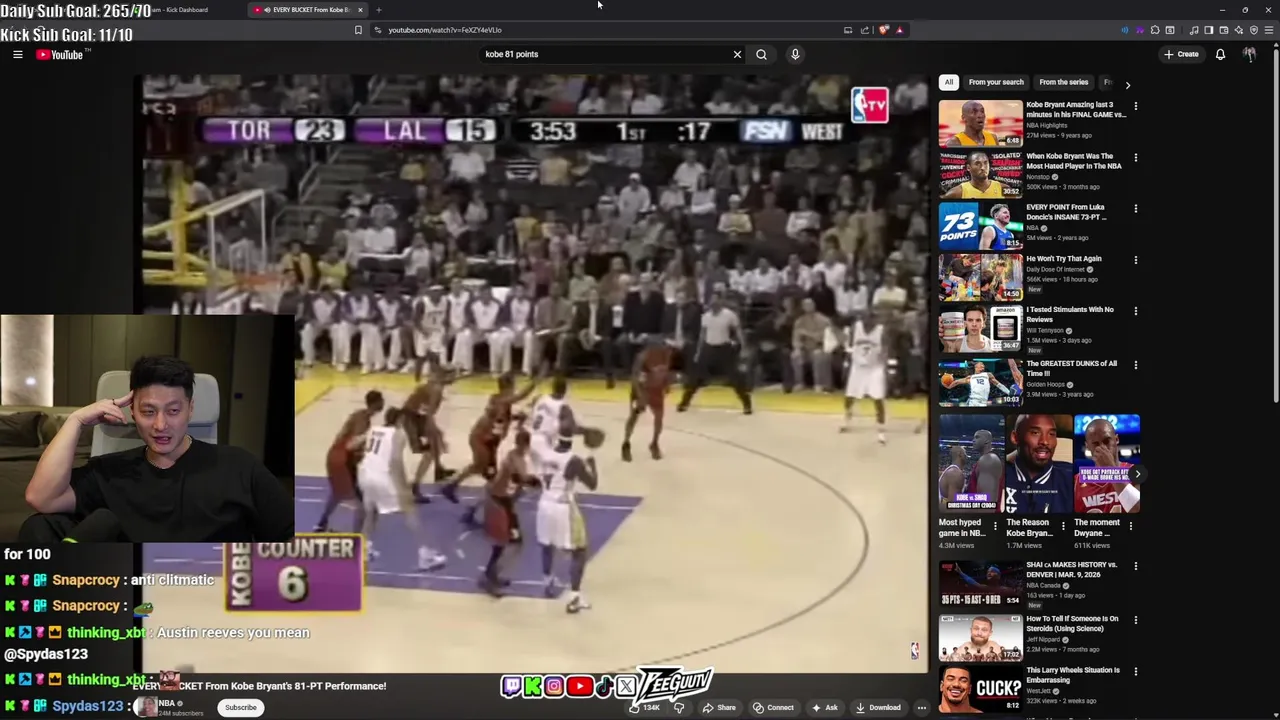Subscribe to the NBA channel
This screenshot has width=1280, height=720.
pyautogui.click(x=241, y=708)
